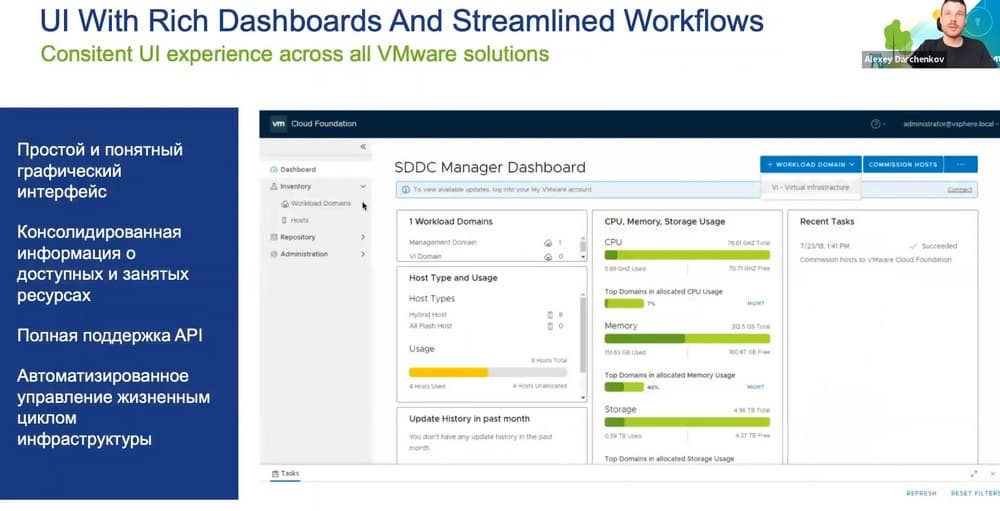1000x511 pixels.
Task: Click the VMware vm logo icon
Action: 278,124
